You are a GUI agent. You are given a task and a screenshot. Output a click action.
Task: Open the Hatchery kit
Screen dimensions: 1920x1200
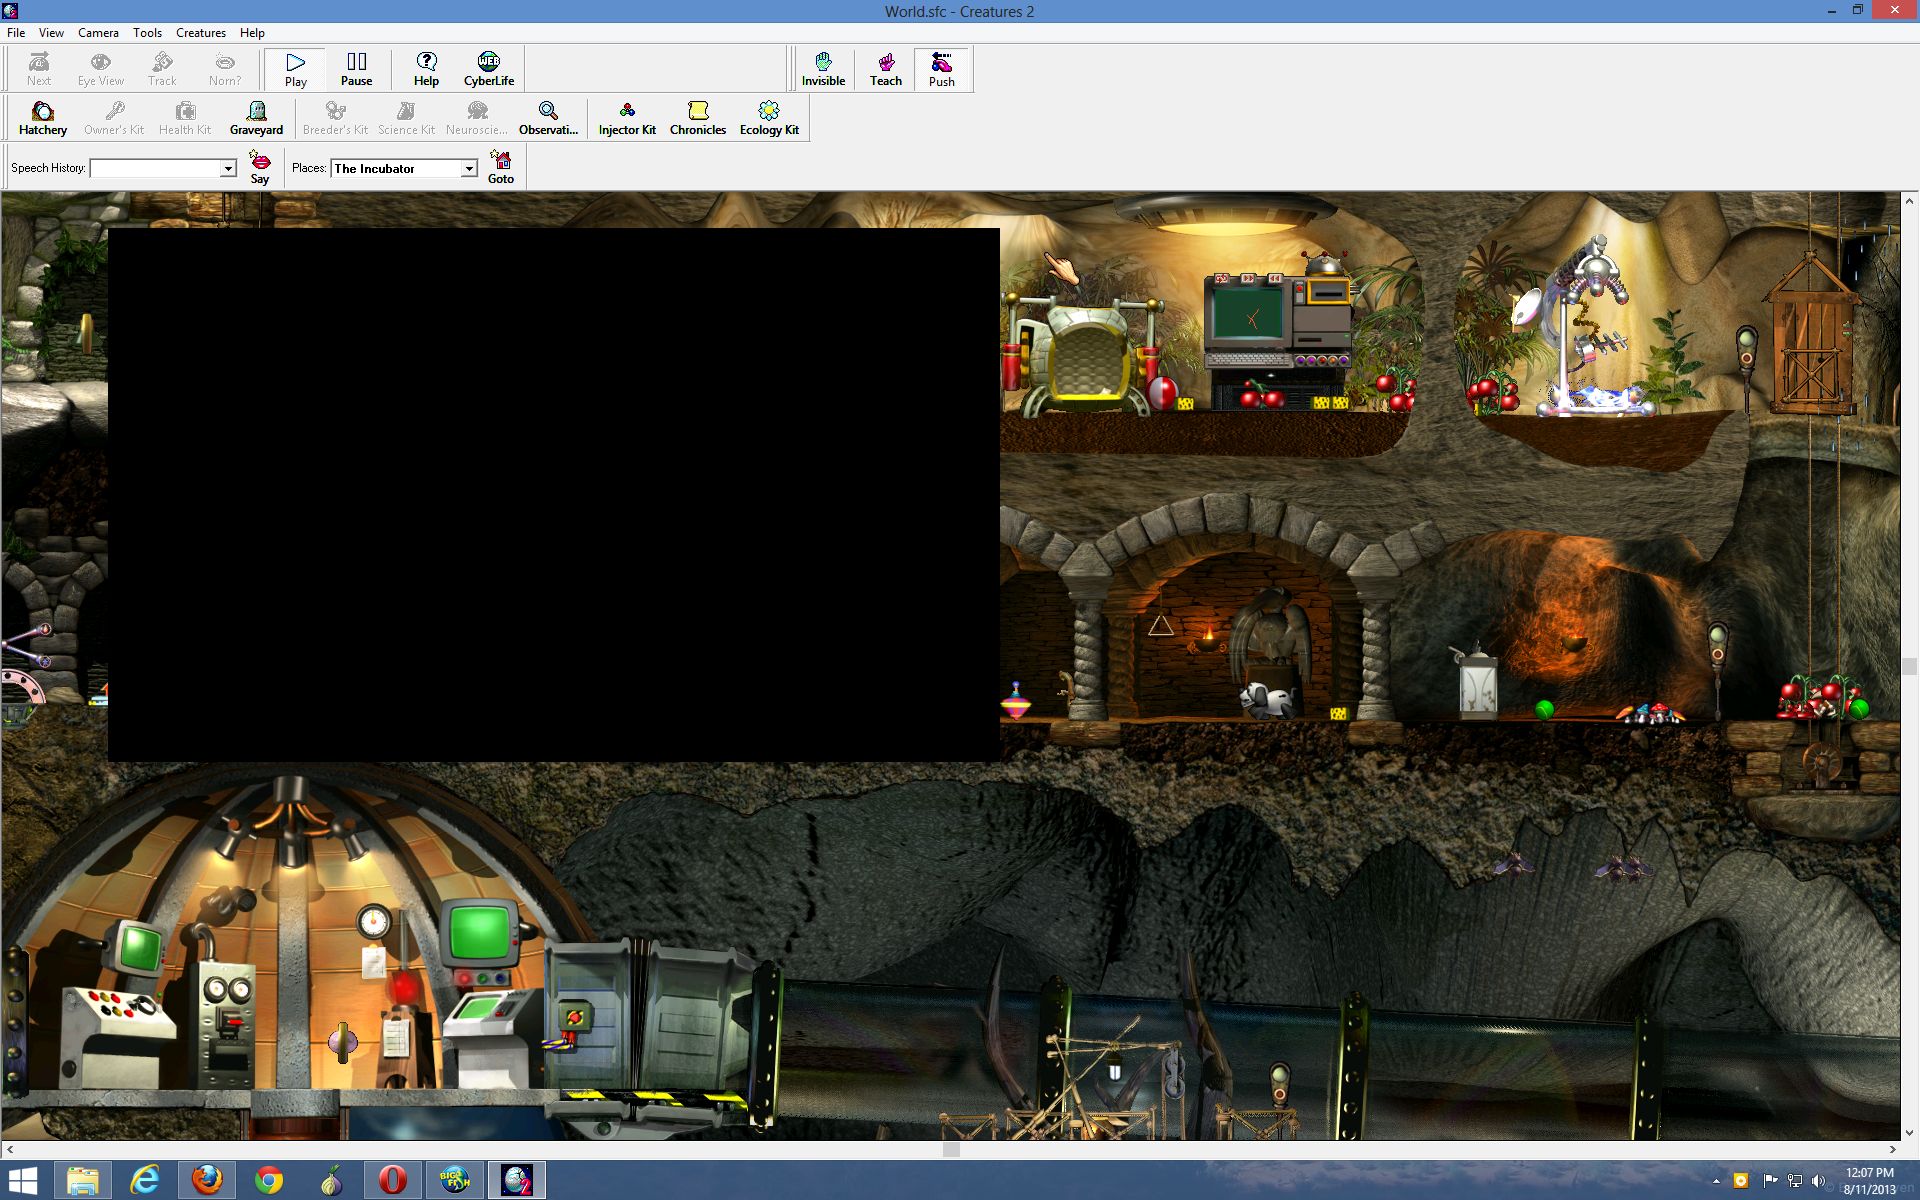coord(43,118)
